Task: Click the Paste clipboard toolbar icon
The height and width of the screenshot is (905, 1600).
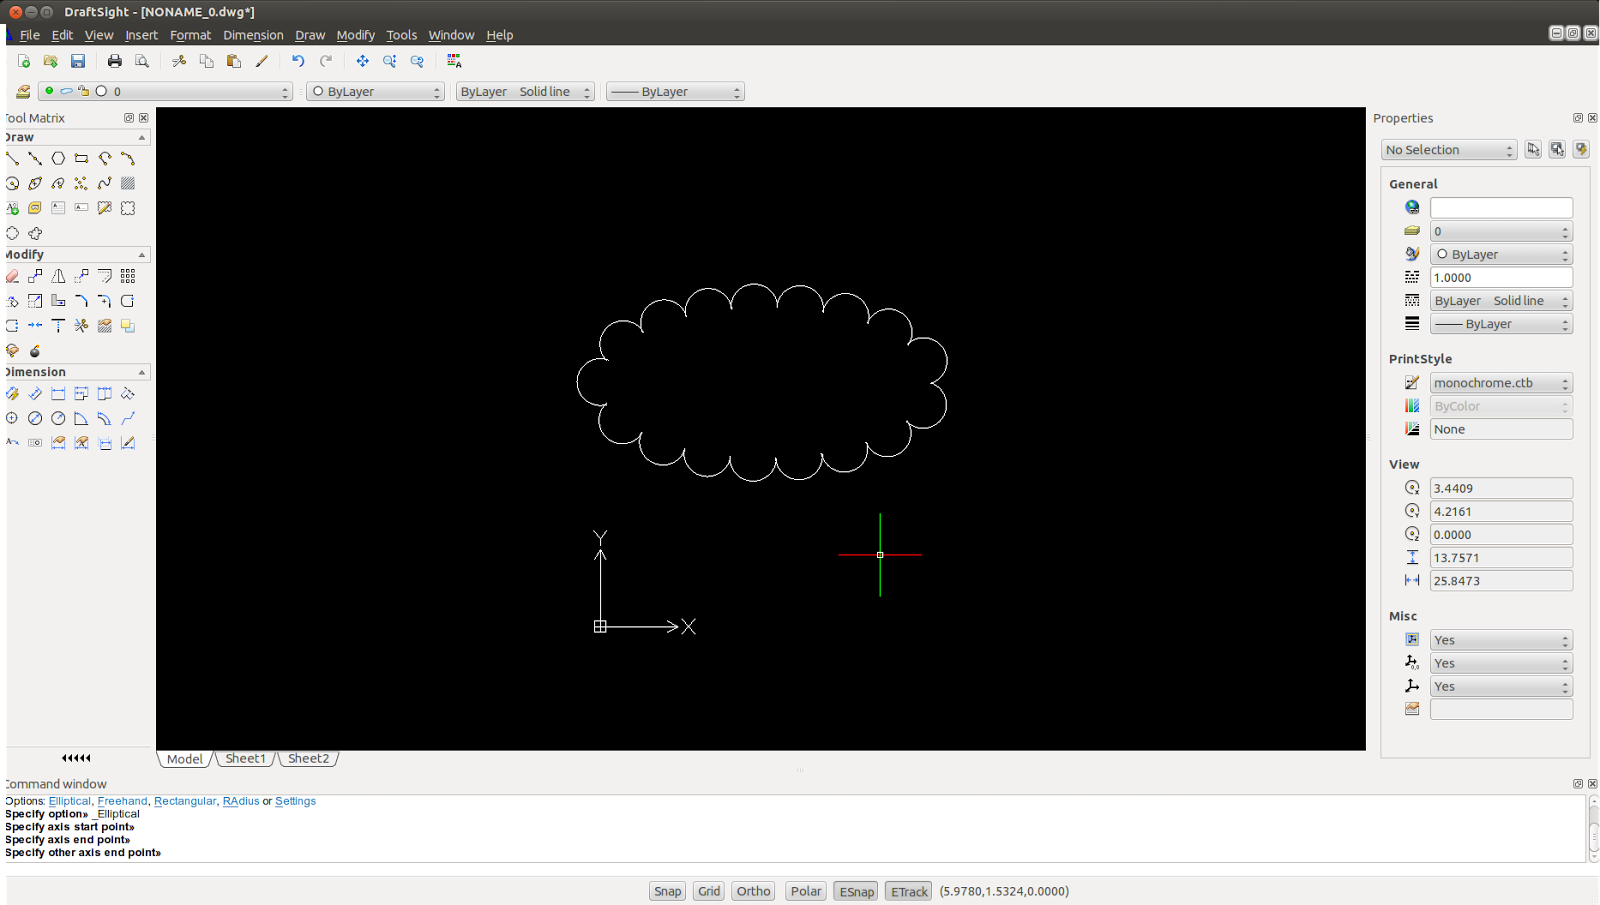Action: point(234,61)
